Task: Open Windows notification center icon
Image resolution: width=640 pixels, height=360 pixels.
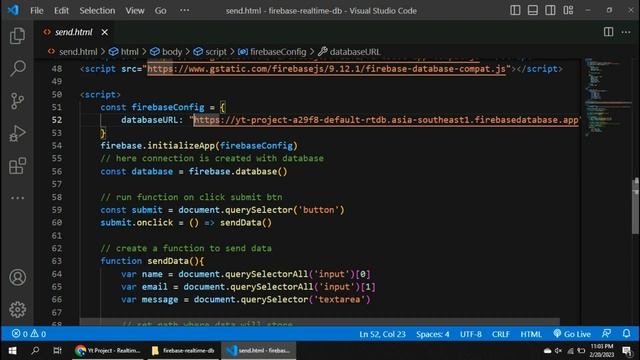Action: pos(627,351)
